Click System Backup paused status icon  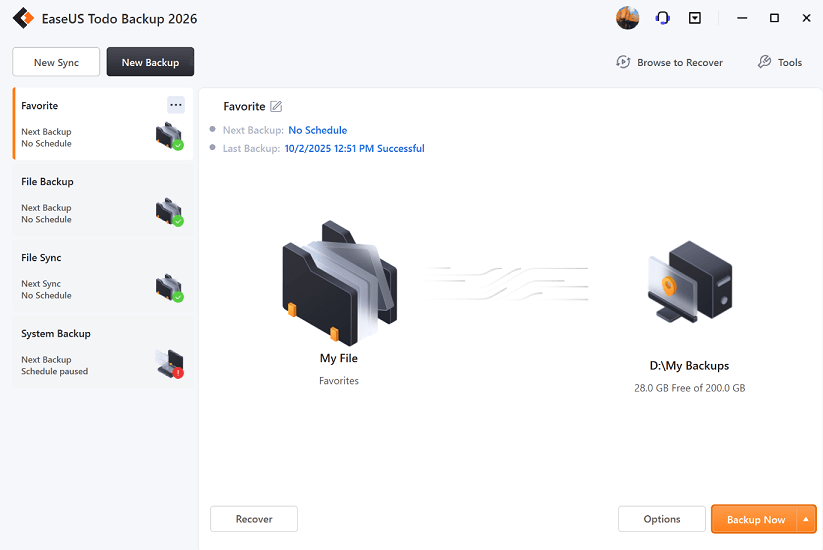[170, 364]
